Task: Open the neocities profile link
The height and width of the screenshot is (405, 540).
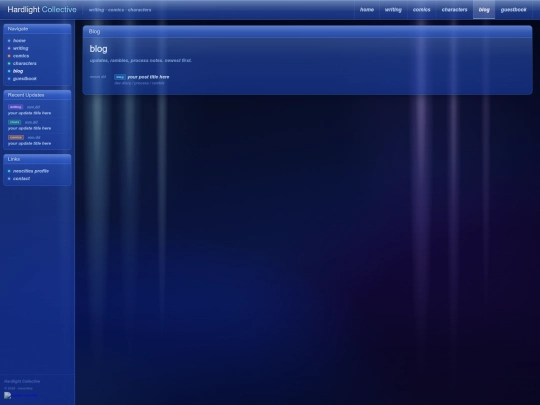Action: coord(31,171)
